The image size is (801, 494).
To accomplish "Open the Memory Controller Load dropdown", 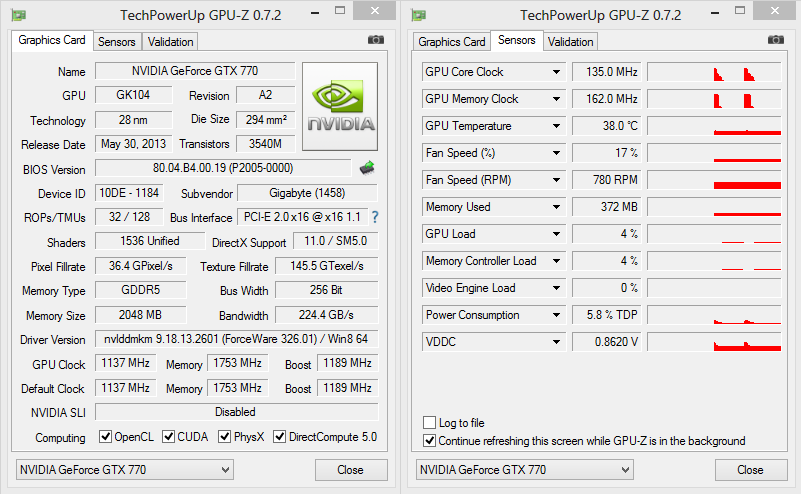I will (556, 261).
